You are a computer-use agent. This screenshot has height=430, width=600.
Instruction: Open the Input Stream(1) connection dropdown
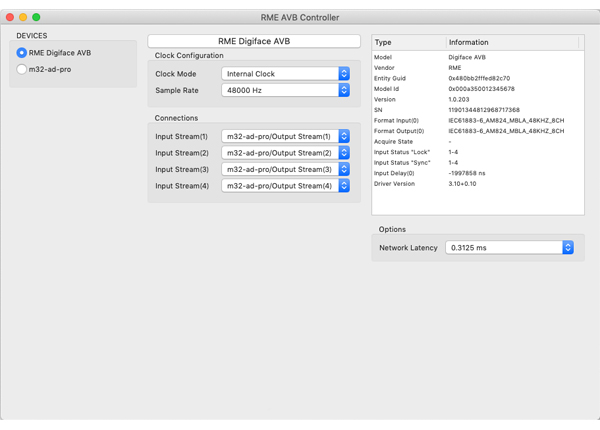point(285,136)
